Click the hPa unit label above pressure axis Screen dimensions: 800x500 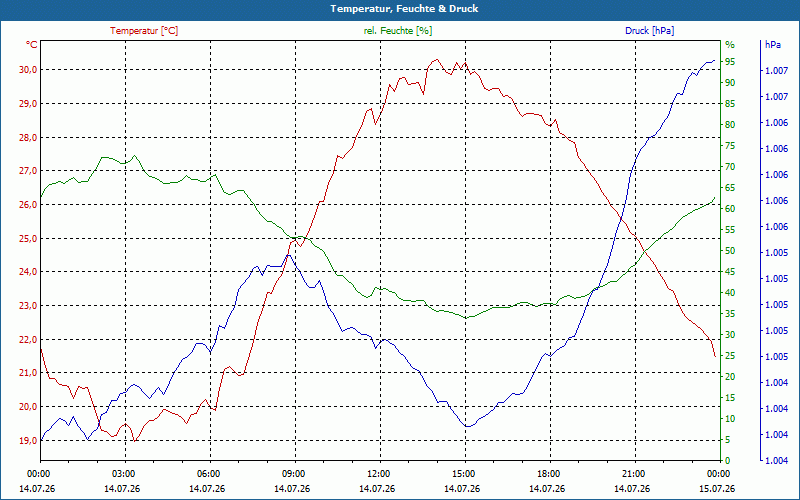[773, 44]
